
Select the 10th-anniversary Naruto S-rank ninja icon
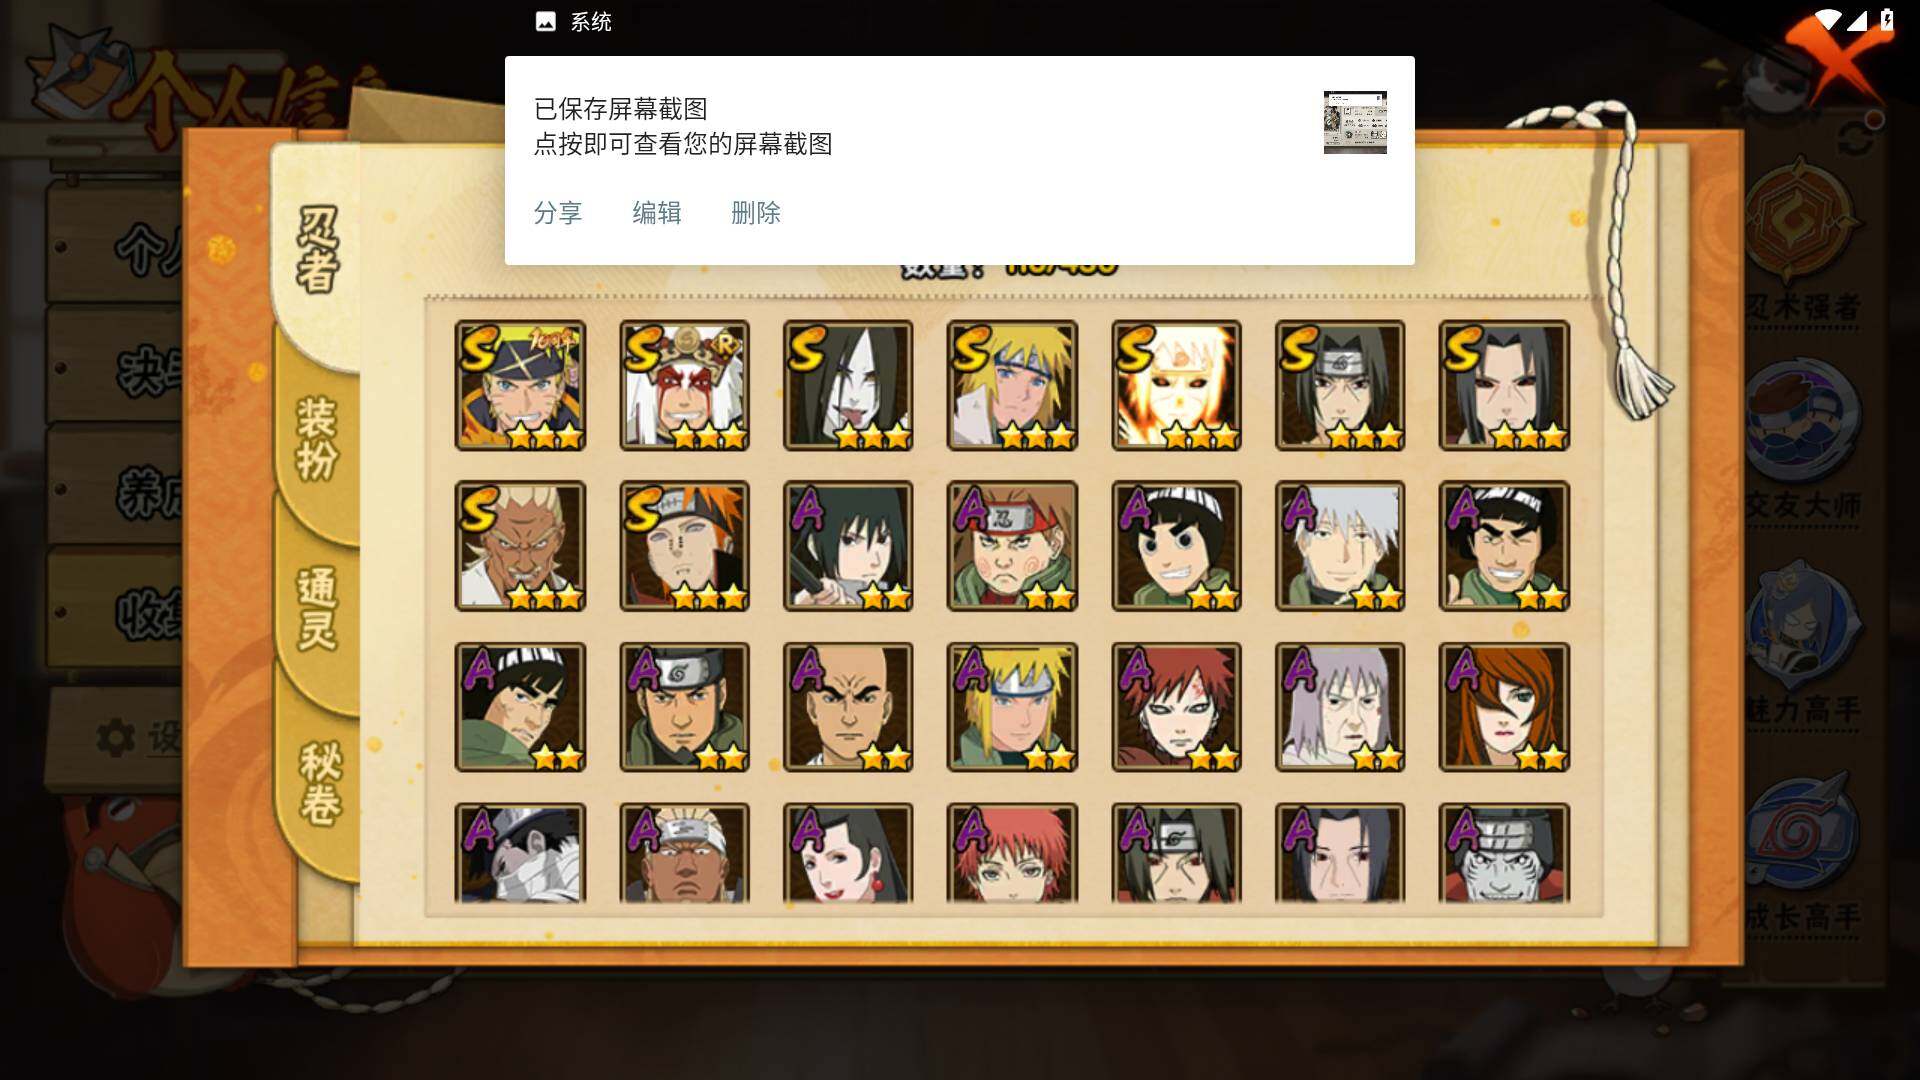[x=520, y=386]
